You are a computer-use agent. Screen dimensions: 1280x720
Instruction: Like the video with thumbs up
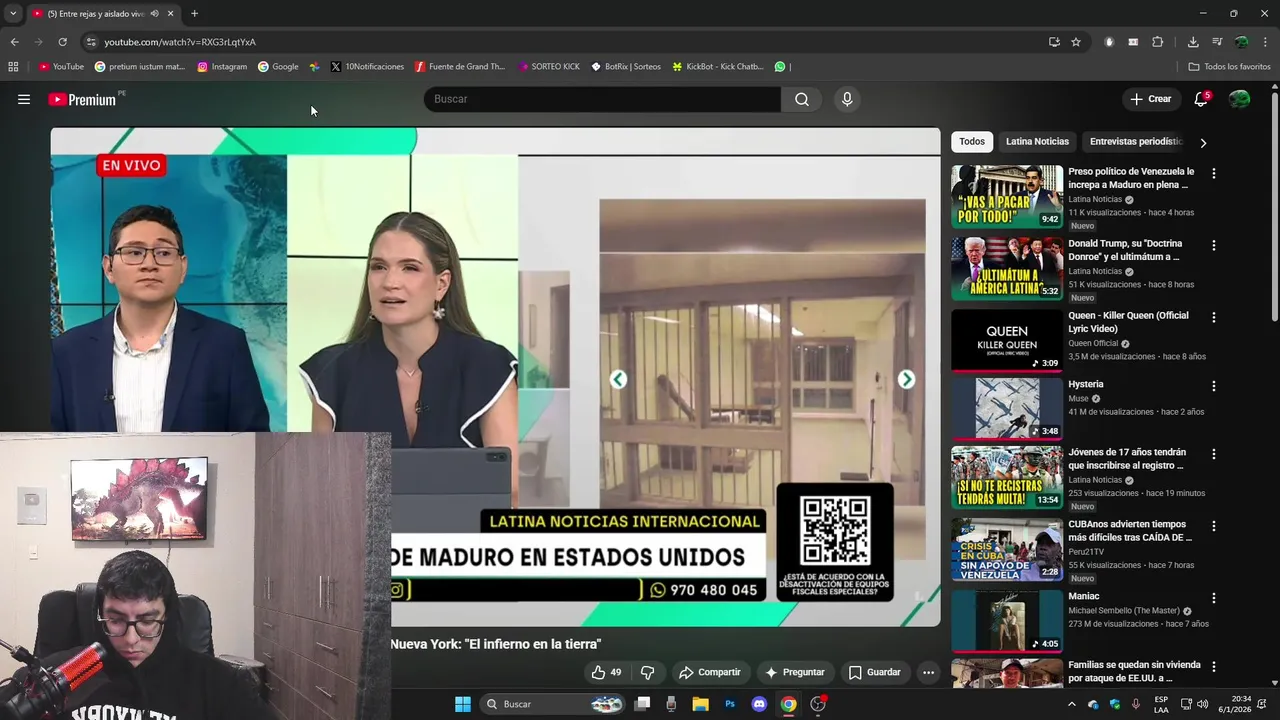pyautogui.click(x=606, y=672)
